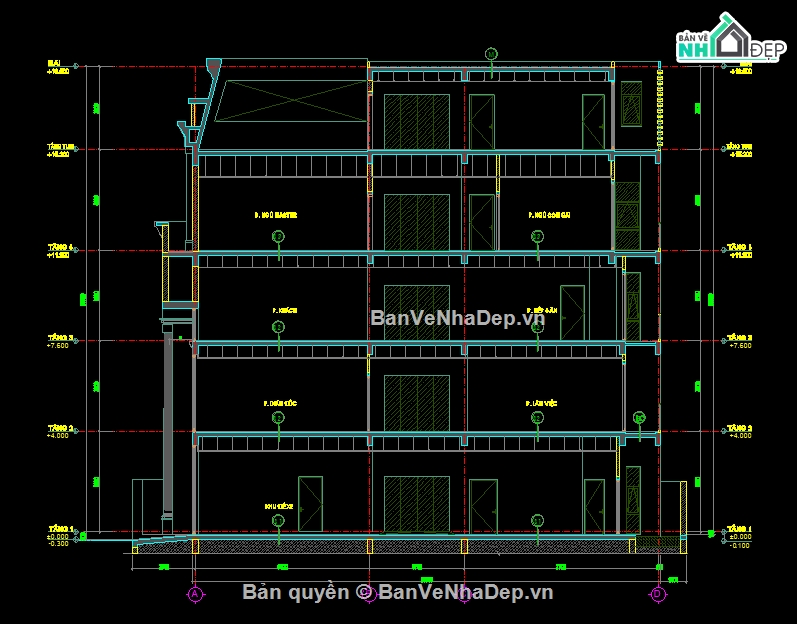
Task: Click the -0.300 elevation label
Action: pyautogui.click(x=58, y=544)
